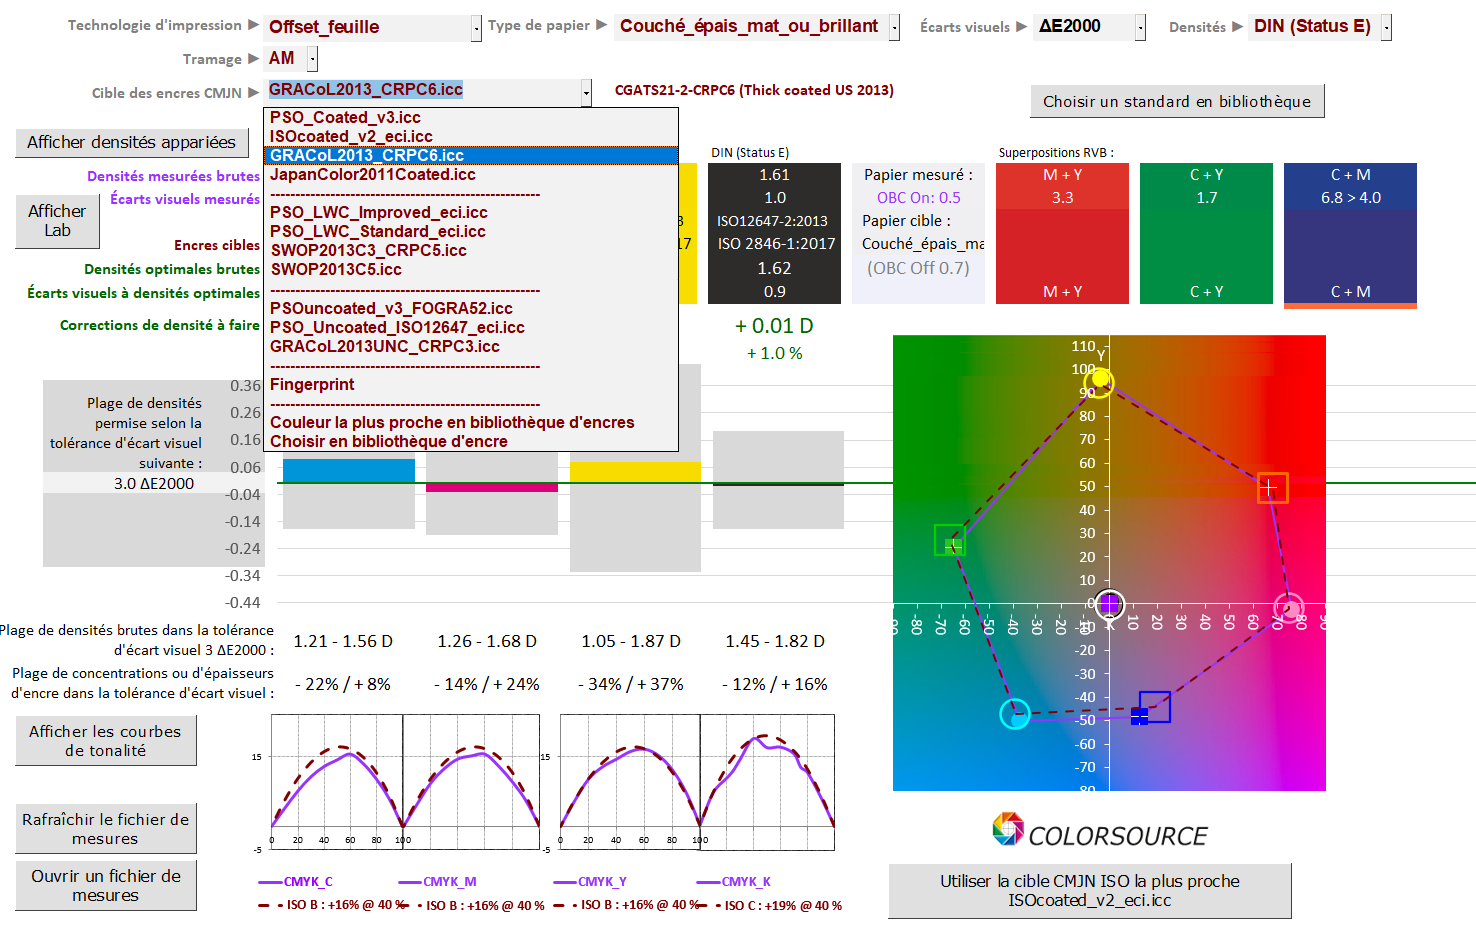The image size is (1476, 932).
Task: Click Rafraîchir le fichier de mesures button
Action: point(105,829)
